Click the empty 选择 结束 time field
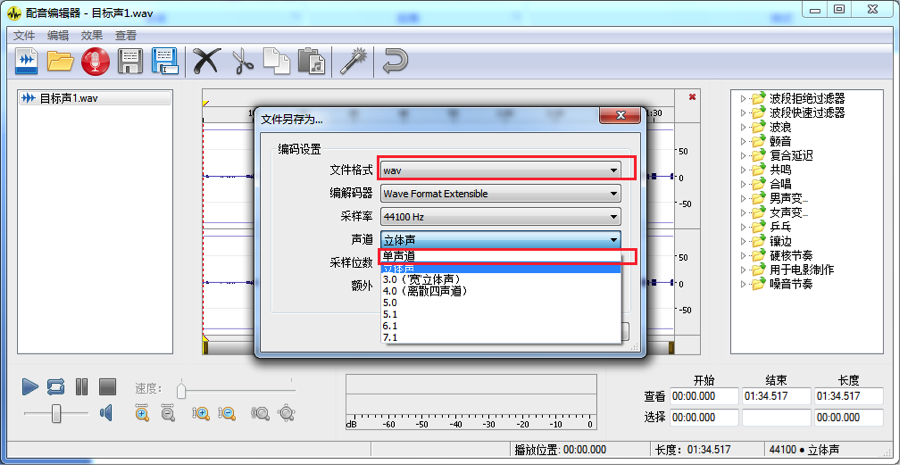This screenshot has height=465, width=900. [x=777, y=417]
